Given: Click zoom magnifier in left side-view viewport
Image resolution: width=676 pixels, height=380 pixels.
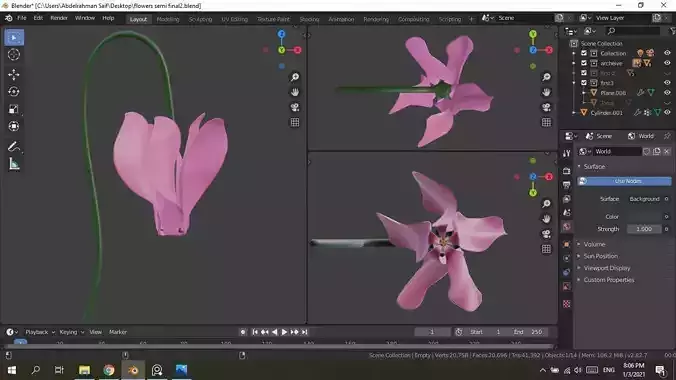Looking at the screenshot, I should [295, 77].
